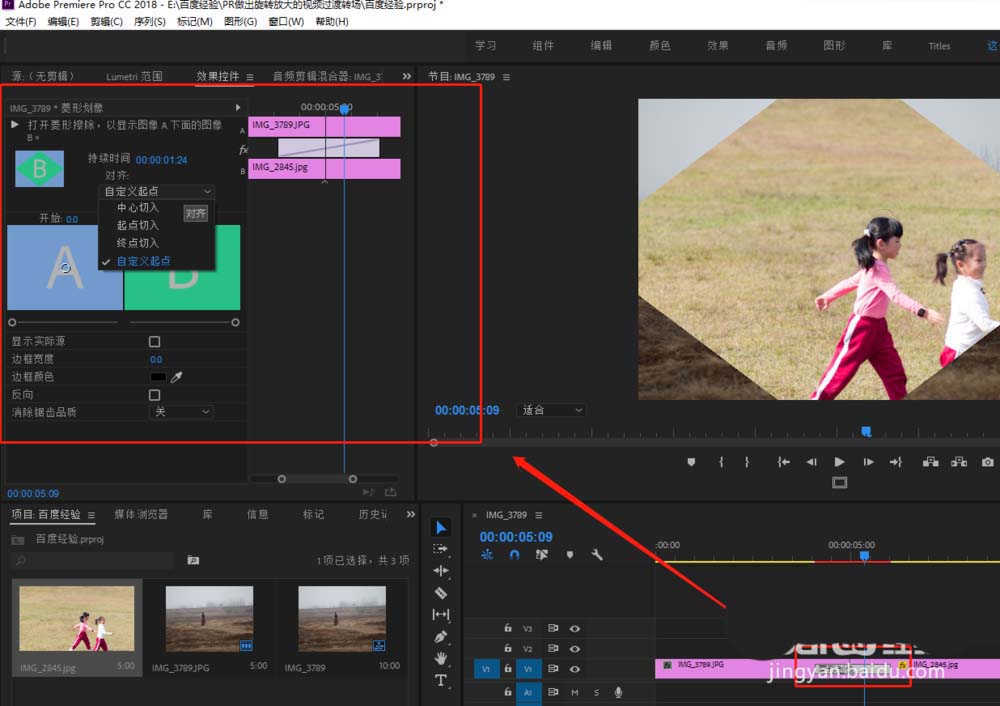Open timeline wrench display settings

click(597, 555)
